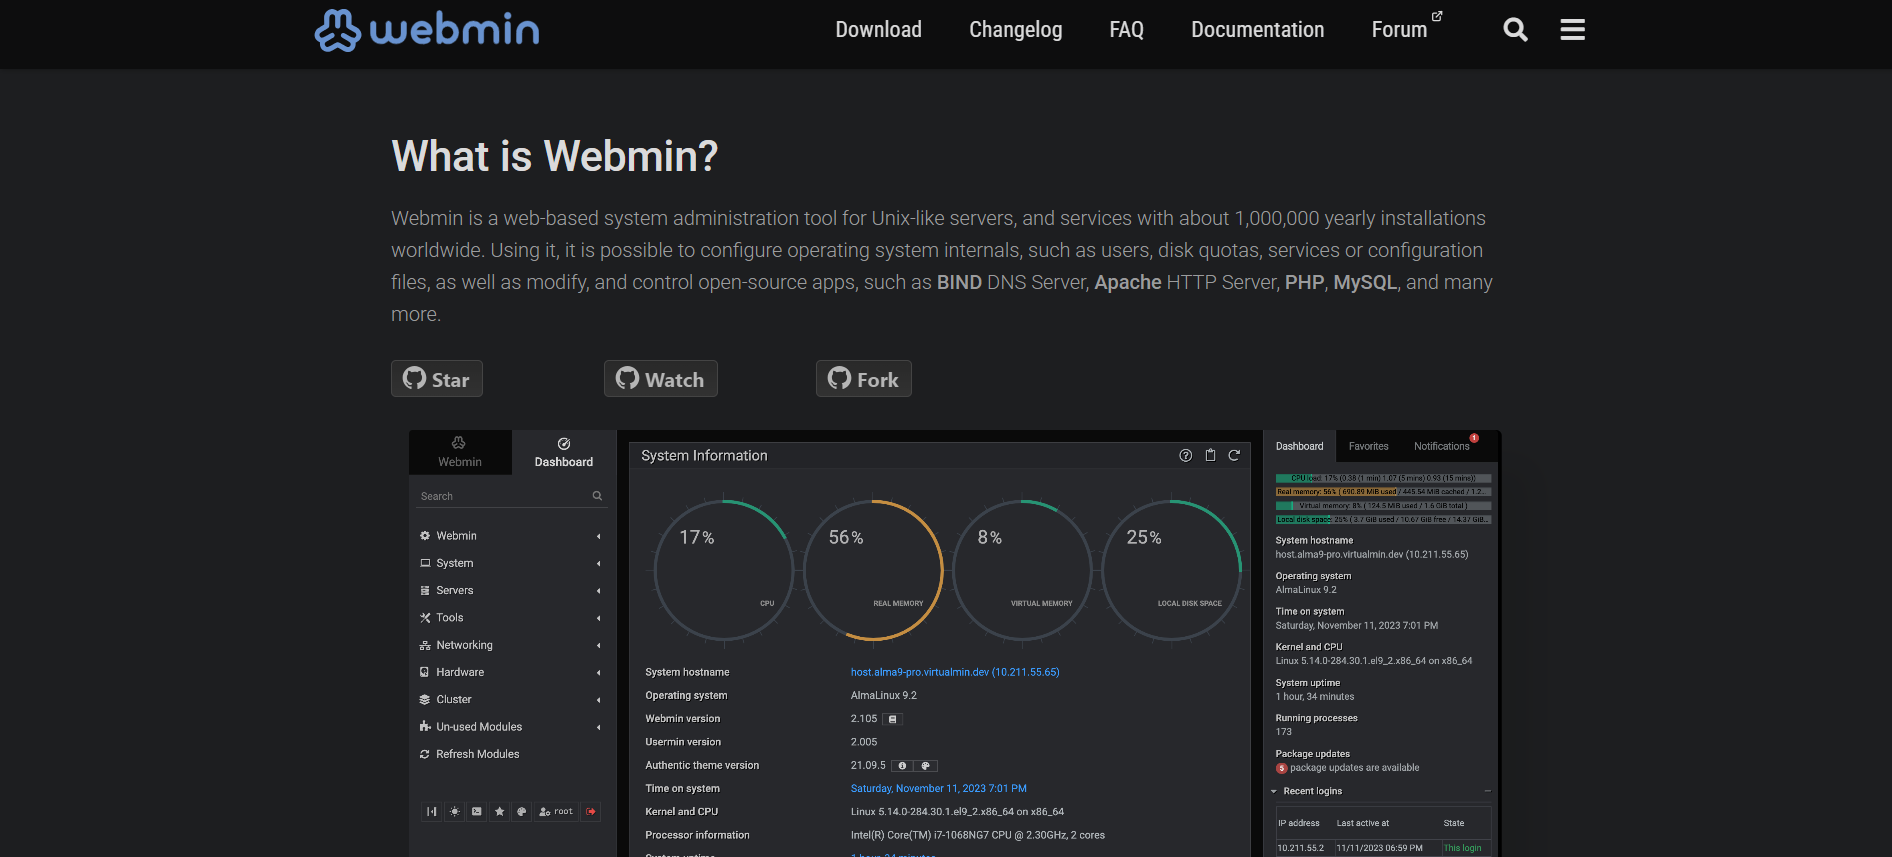Select the Dashboard tab in the sidebar
This screenshot has width=1892, height=857.
(564, 452)
